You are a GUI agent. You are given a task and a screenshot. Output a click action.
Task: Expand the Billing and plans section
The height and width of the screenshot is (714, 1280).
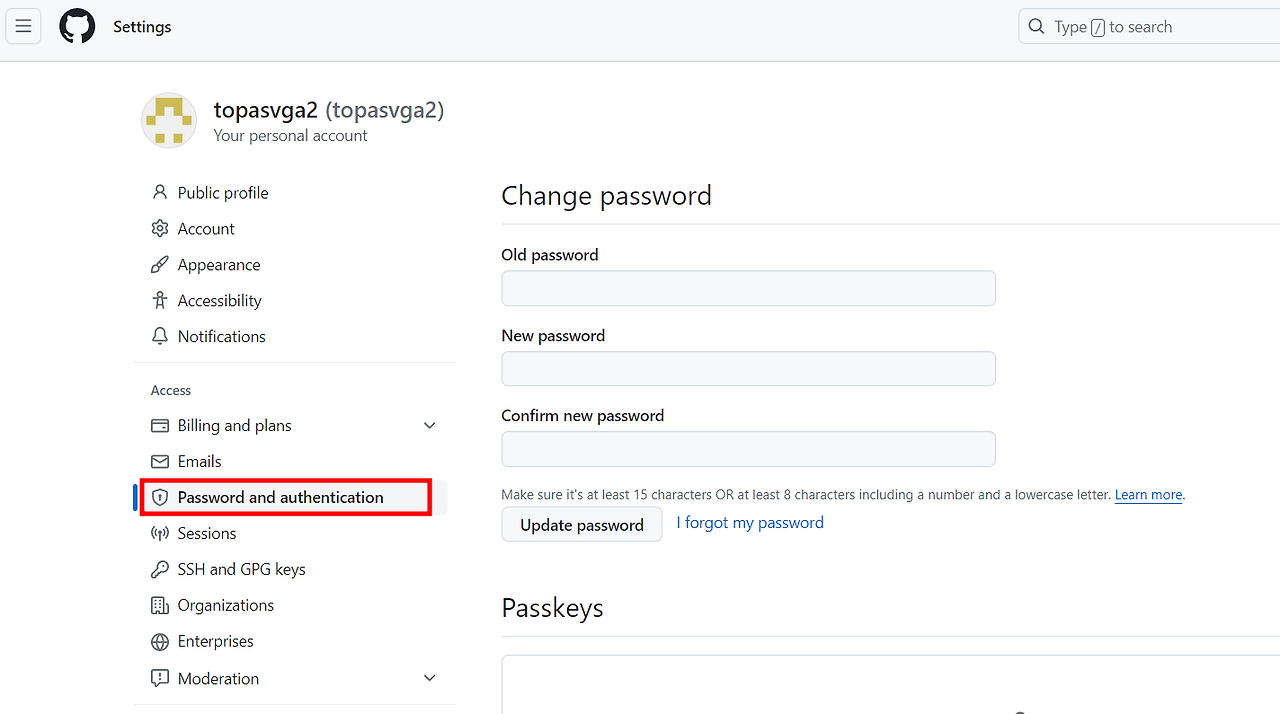pyautogui.click(x=430, y=425)
